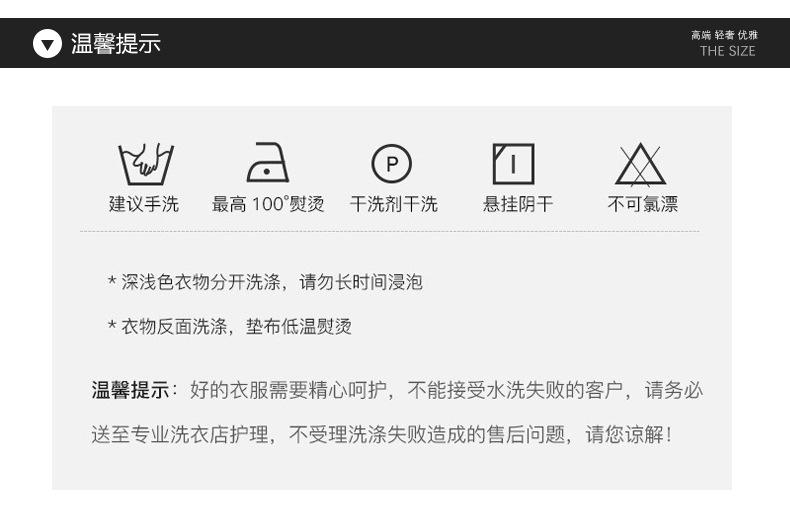Click THE SIZE text in header
Screen dimensions: 790x524
tap(727, 51)
